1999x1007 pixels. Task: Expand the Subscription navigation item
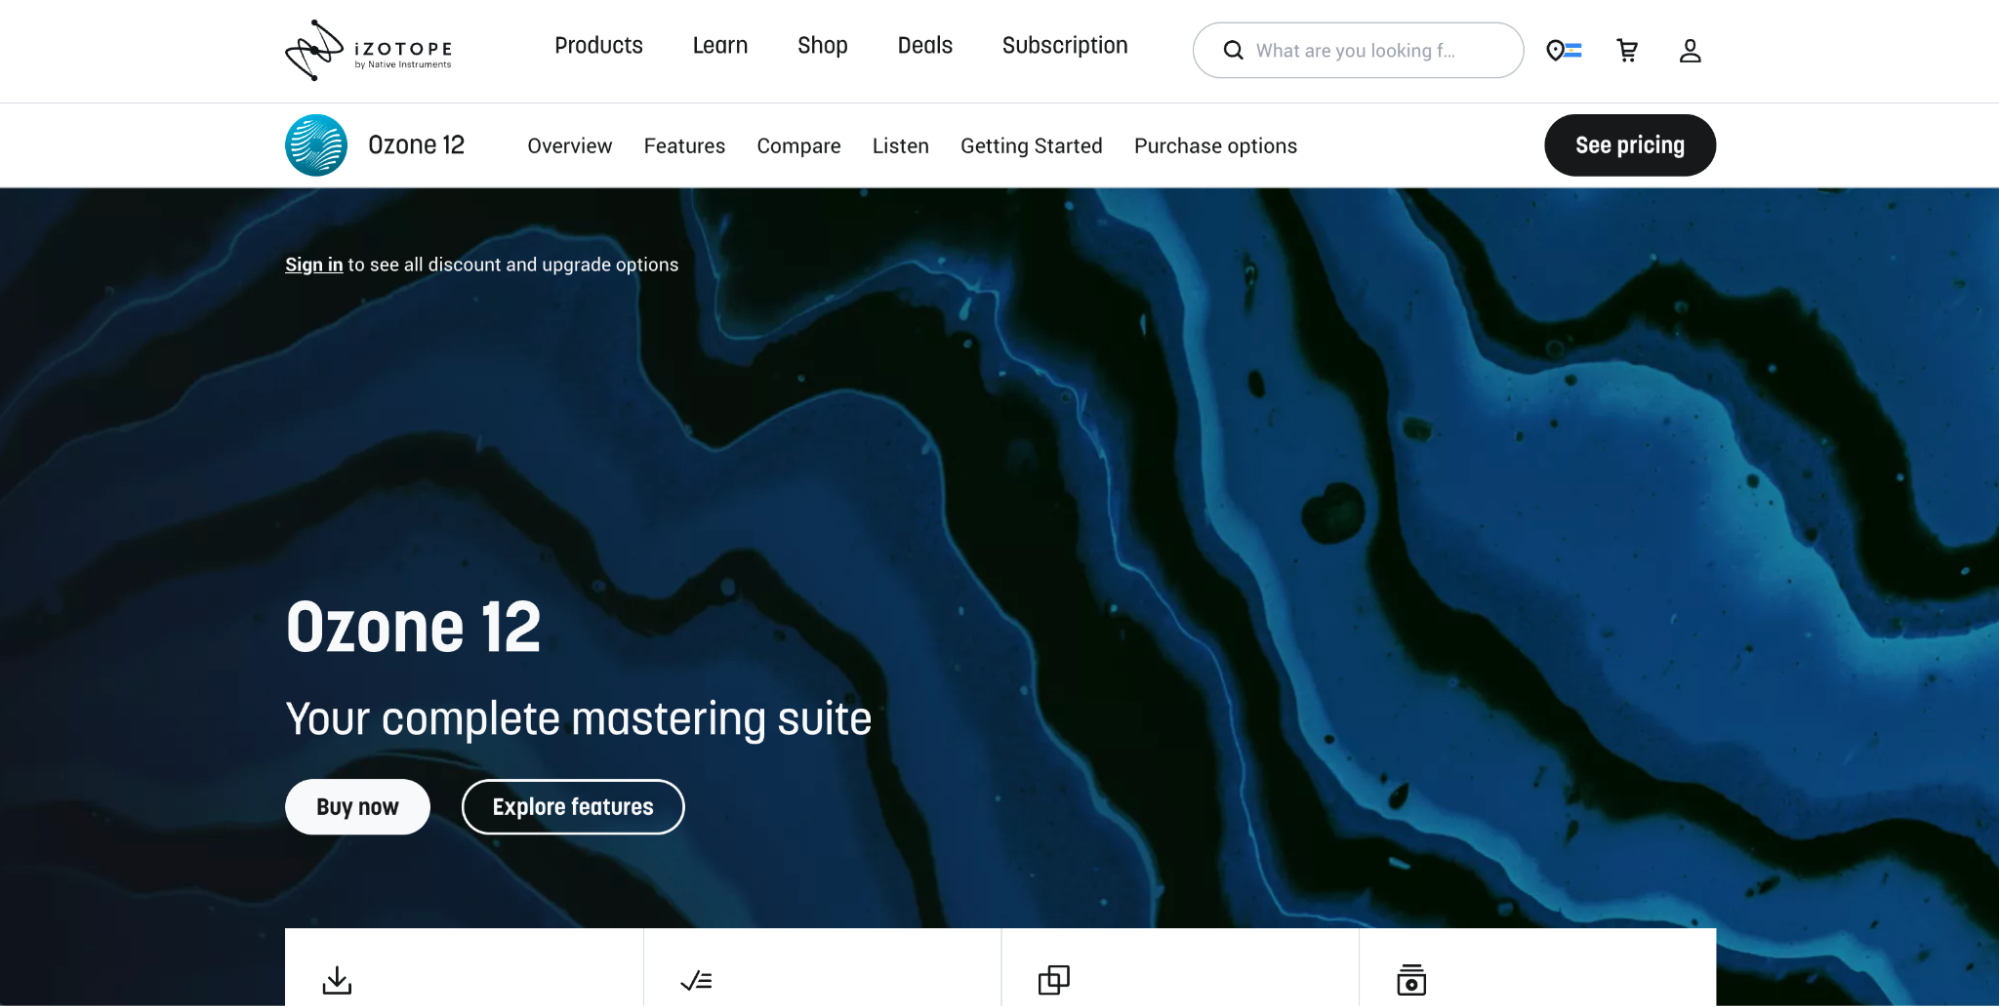tap(1064, 45)
